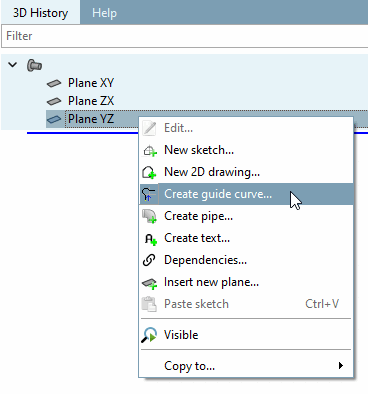Click the Insert new plane icon
This screenshot has height=394, width=368.
click(x=149, y=283)
